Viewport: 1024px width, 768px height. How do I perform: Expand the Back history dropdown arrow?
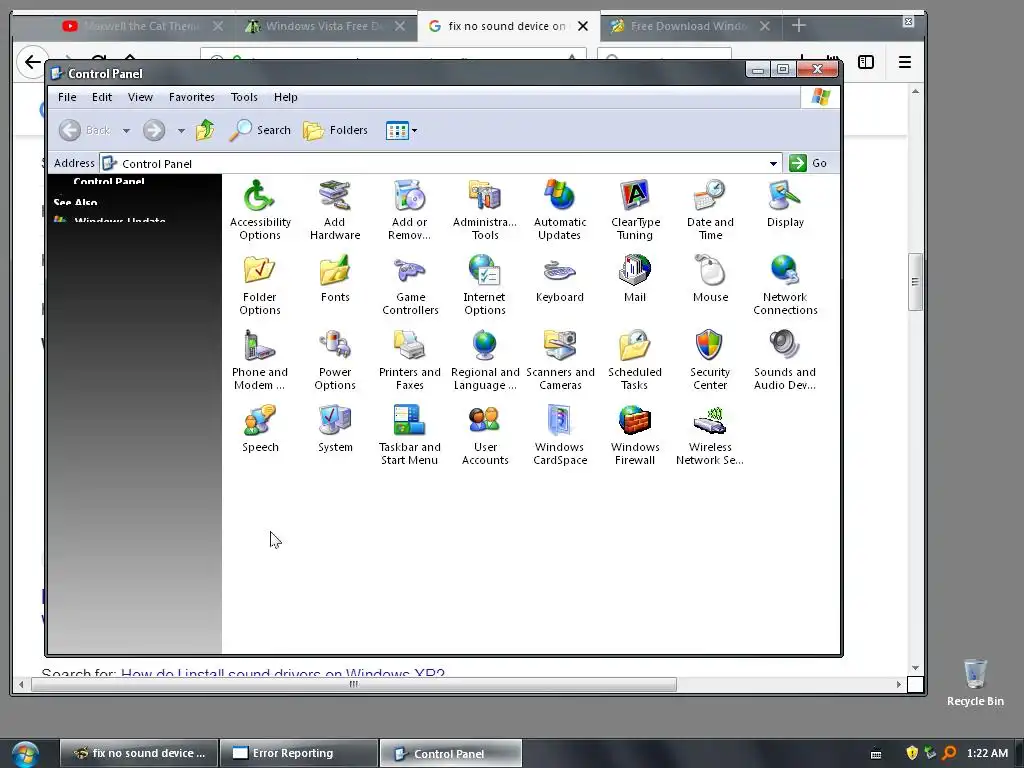(x=127, y=131)
